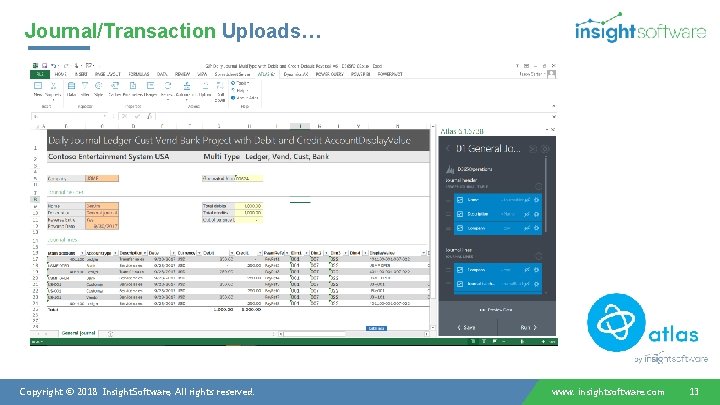The image size is (720, 405).
Task: Click gear icon on first Journal header row
Action: (x=536, y=200)
